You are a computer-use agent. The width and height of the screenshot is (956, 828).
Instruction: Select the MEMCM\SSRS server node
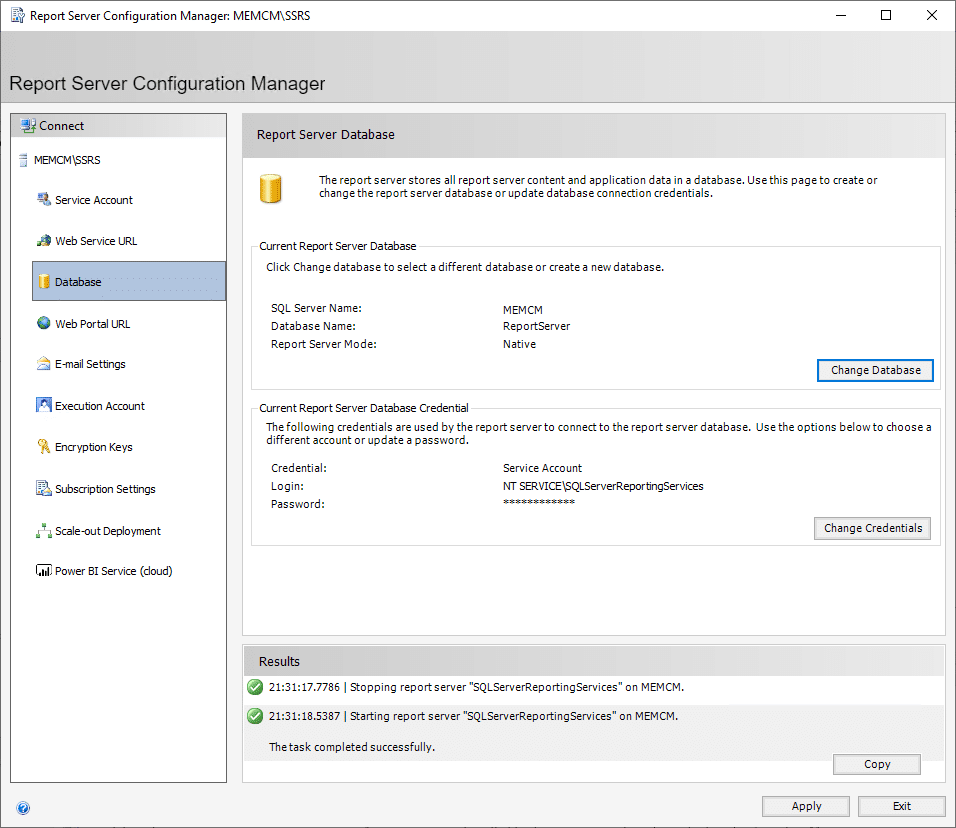(66, 160)
